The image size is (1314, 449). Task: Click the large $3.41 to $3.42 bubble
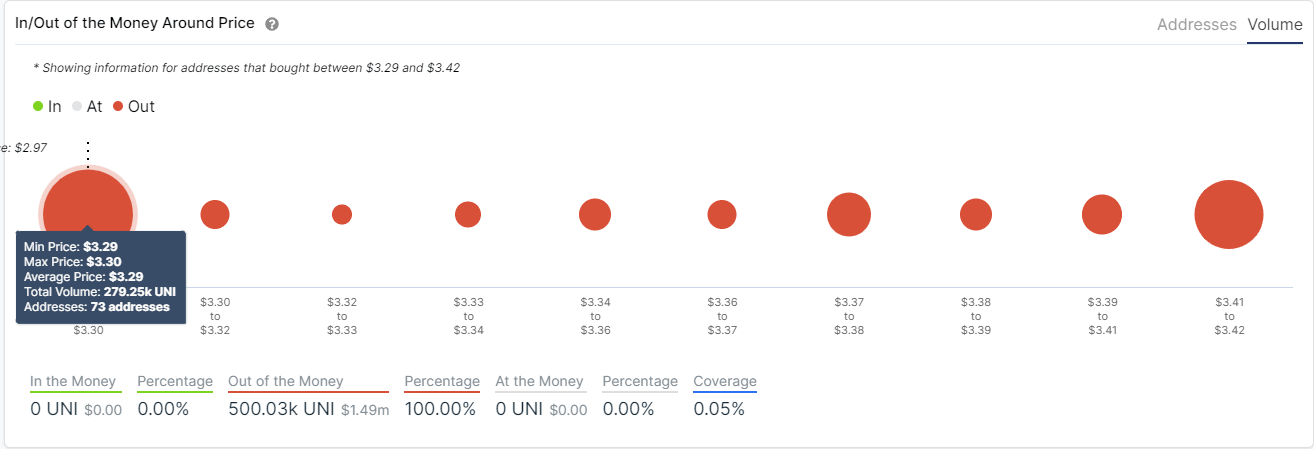(x=1229, y=214)
